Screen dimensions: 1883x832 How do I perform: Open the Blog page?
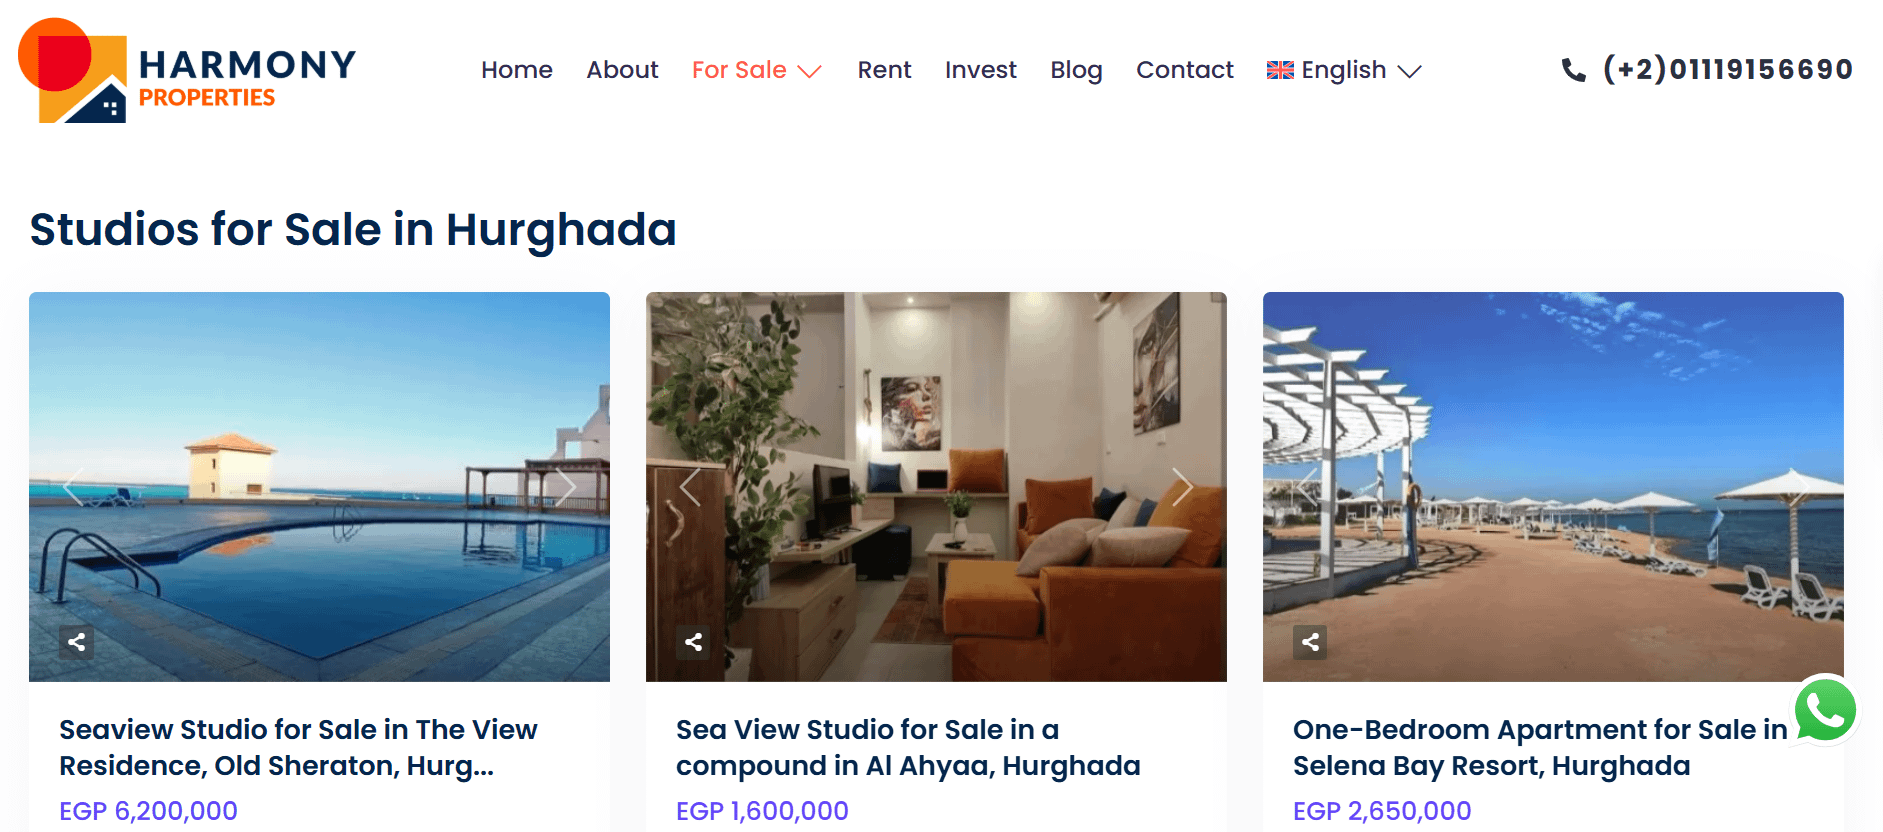(x=1076, y=70)
